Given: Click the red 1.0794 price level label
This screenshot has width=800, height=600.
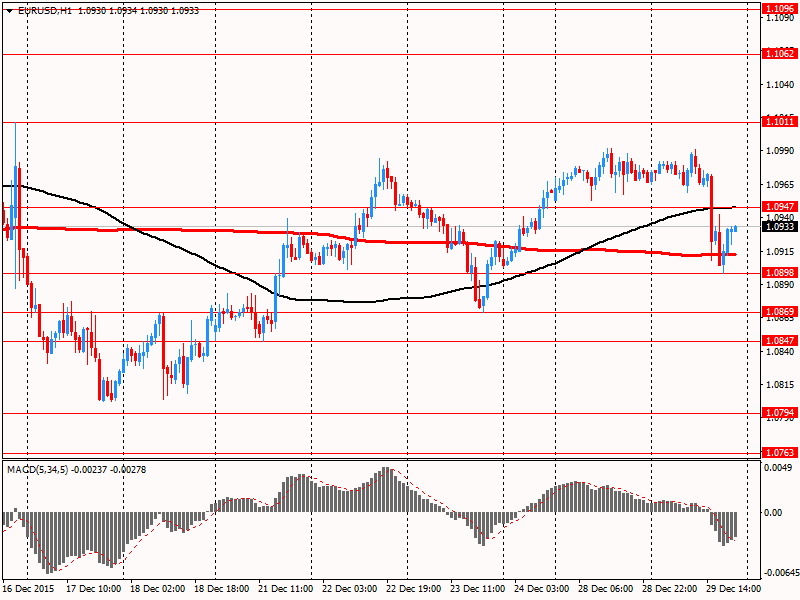Looking at the screenshot, I should click(x=780, y=412).
